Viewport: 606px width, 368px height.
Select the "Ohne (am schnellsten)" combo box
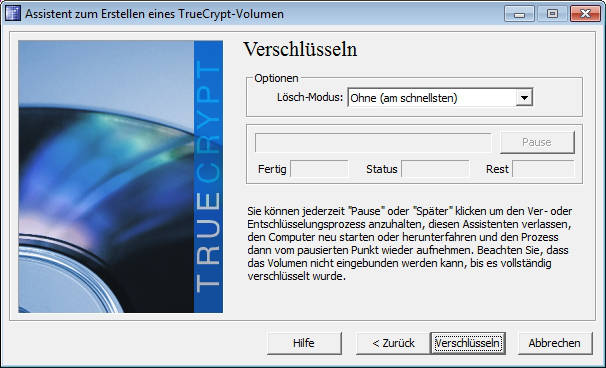click(x=440, y=98)
